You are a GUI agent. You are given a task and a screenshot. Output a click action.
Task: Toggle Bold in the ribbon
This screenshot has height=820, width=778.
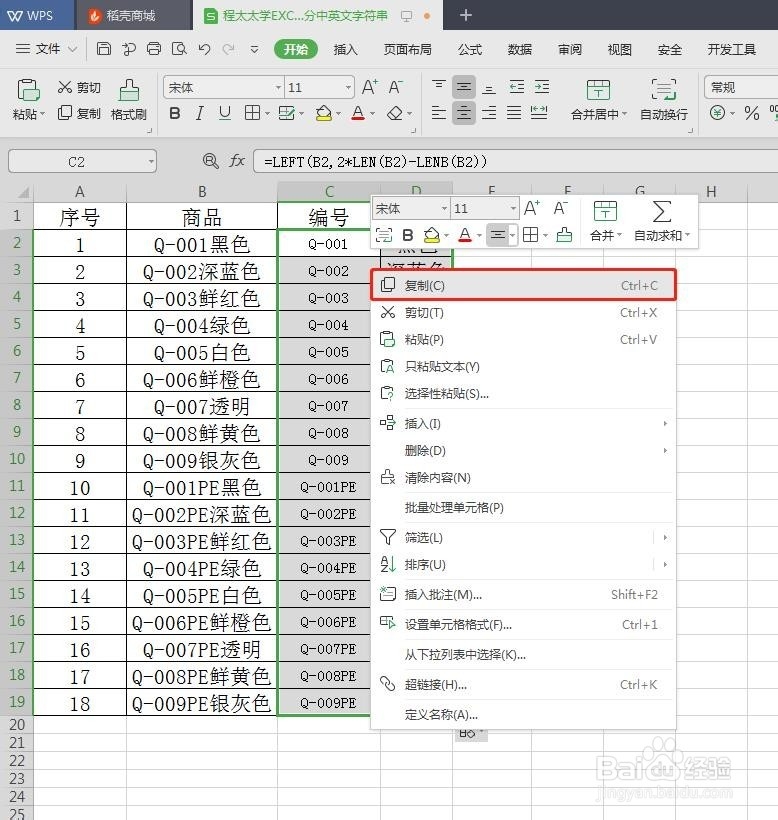175,113
